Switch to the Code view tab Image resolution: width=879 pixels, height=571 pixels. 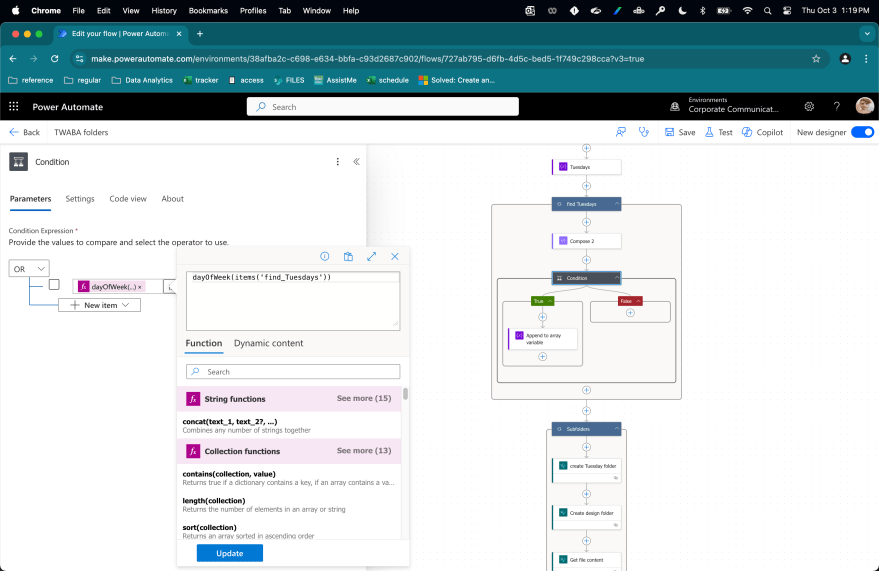coord(128,199)
